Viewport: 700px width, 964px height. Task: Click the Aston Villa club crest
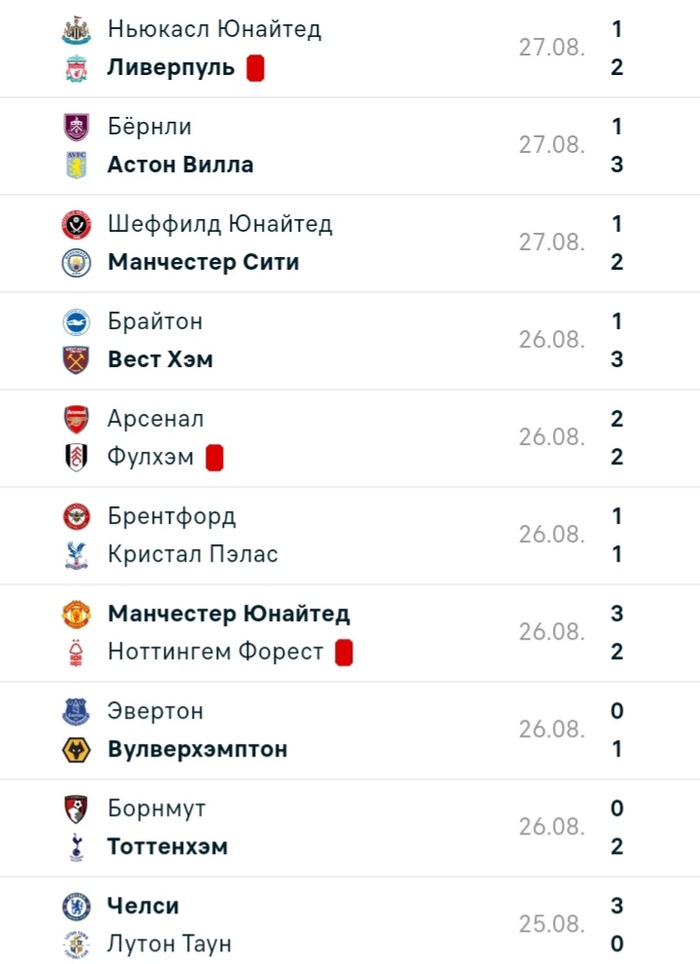click(76, 165)
